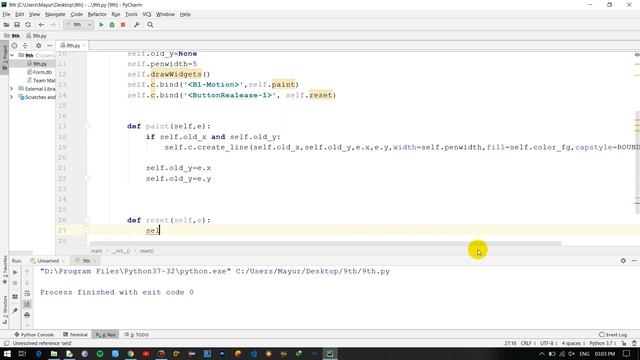
Task: Select 9th.py in project tree
Action: (37, 64)
